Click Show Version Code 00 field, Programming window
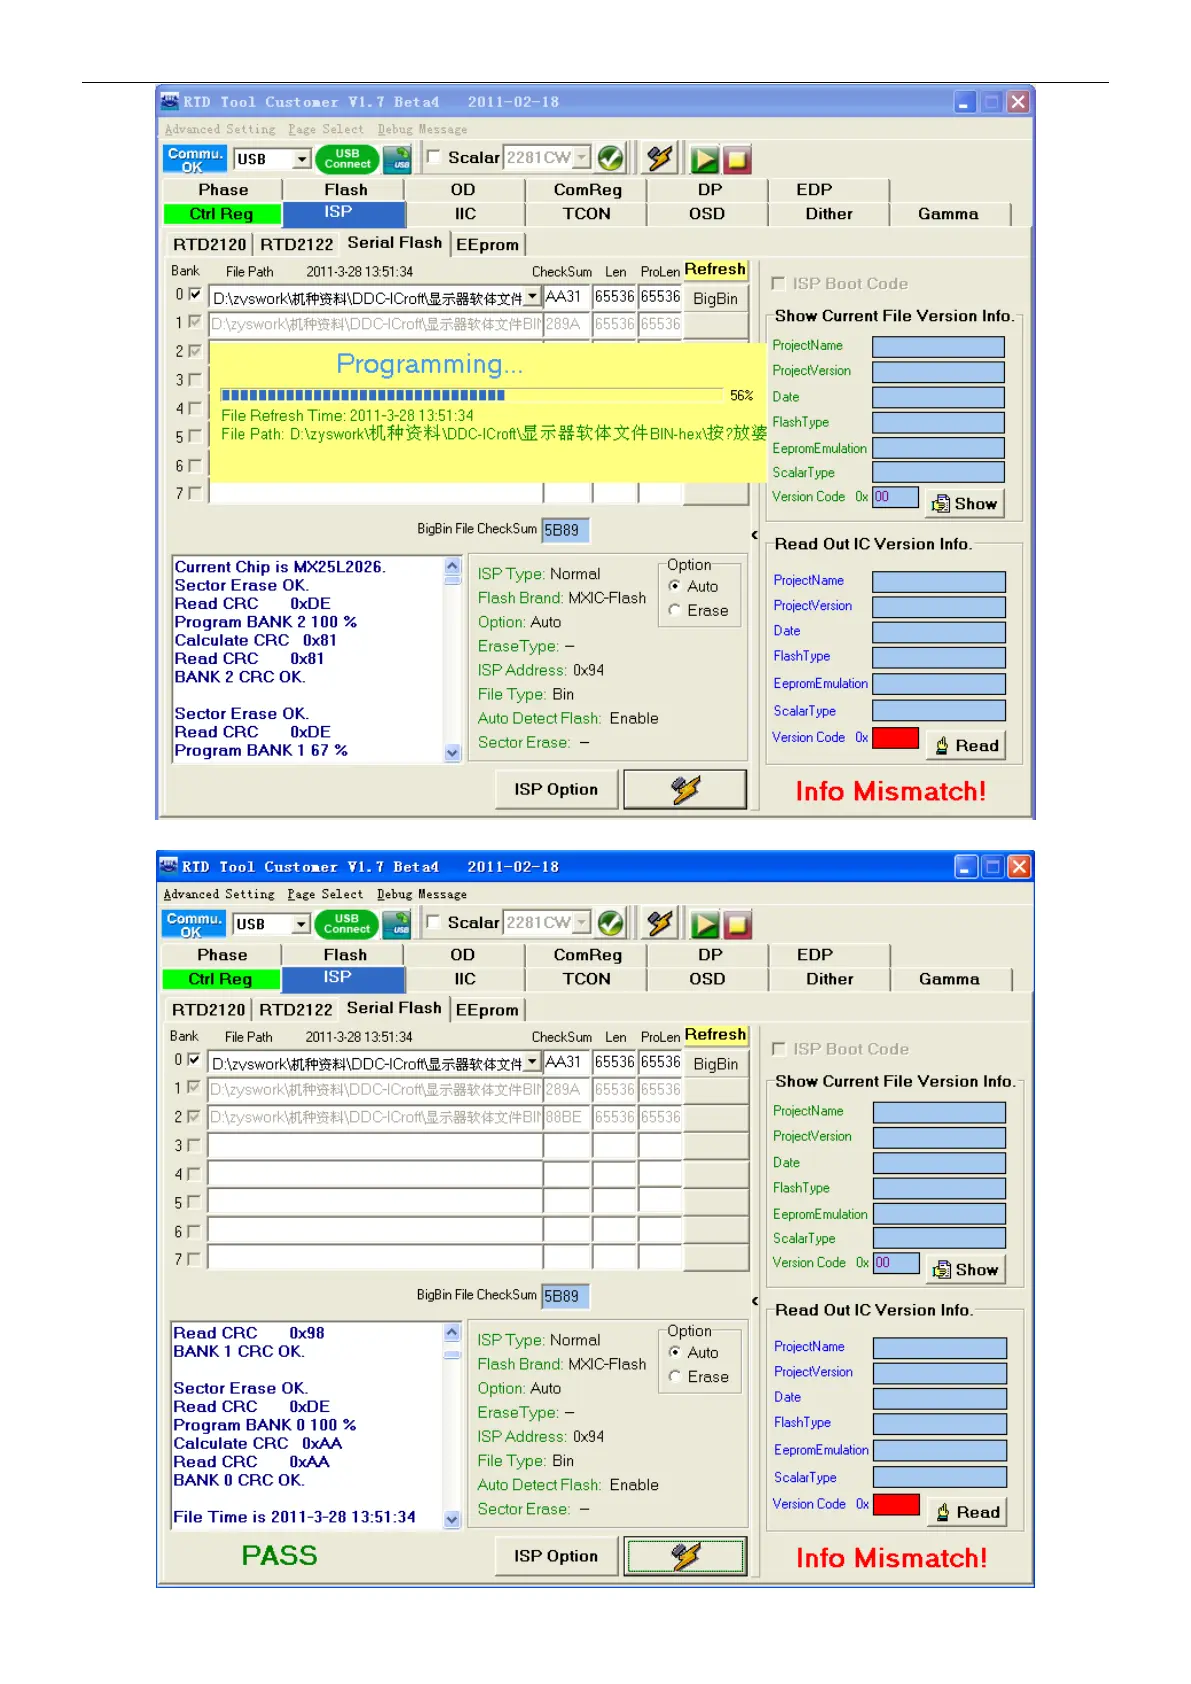Viewport: 1191px width, 1684px height. click(896, 497)
